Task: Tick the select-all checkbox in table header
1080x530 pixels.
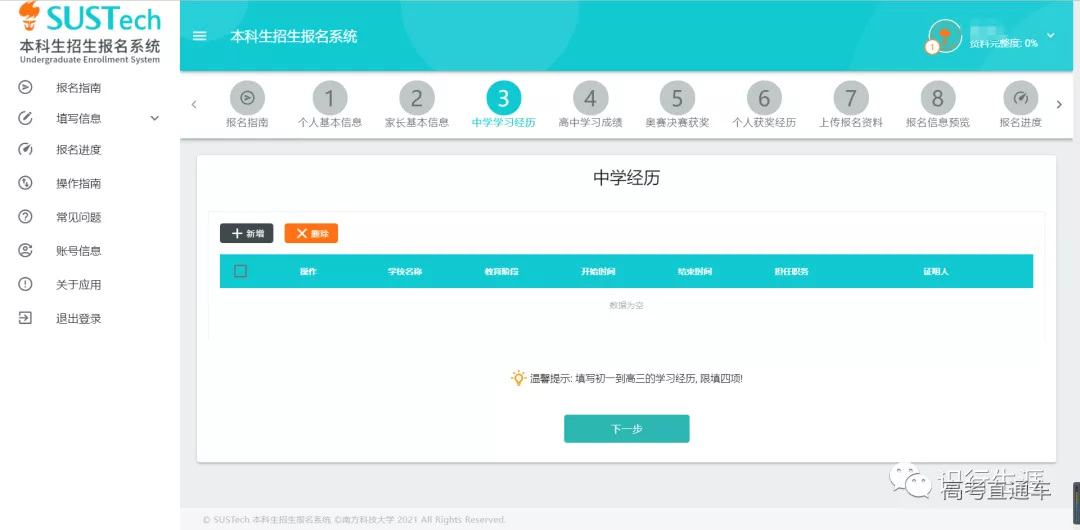Action: (240, 271)
